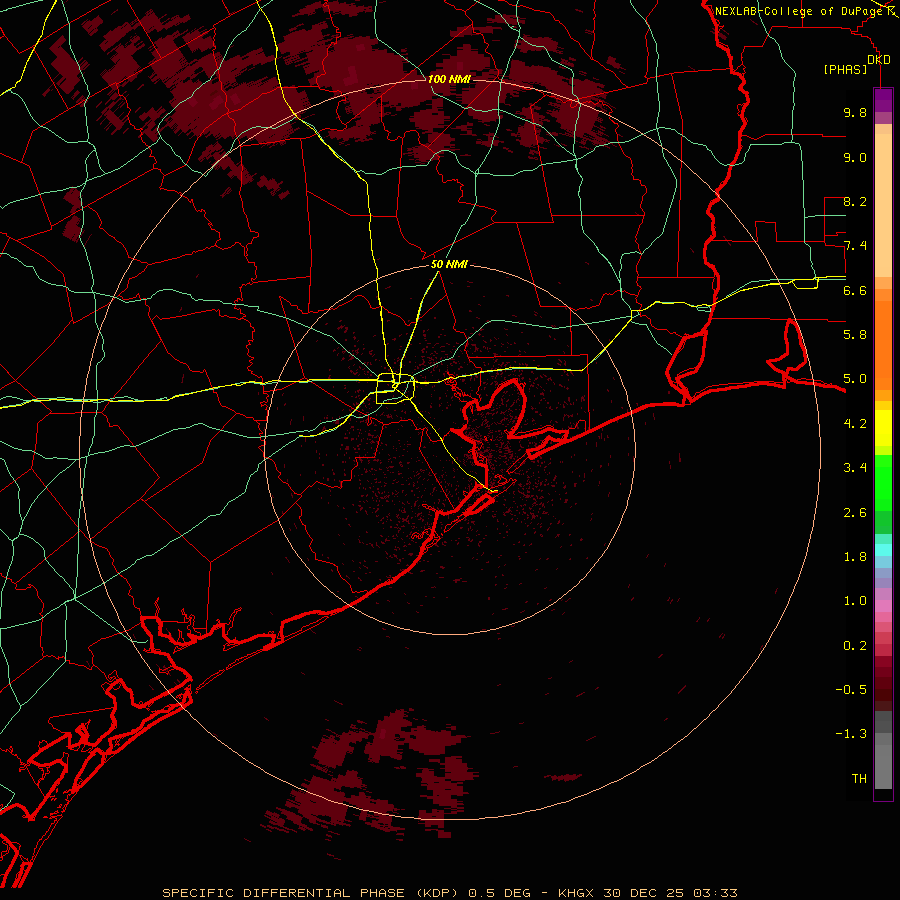Click the 0.2 value on the color scale

coord(855,646)
